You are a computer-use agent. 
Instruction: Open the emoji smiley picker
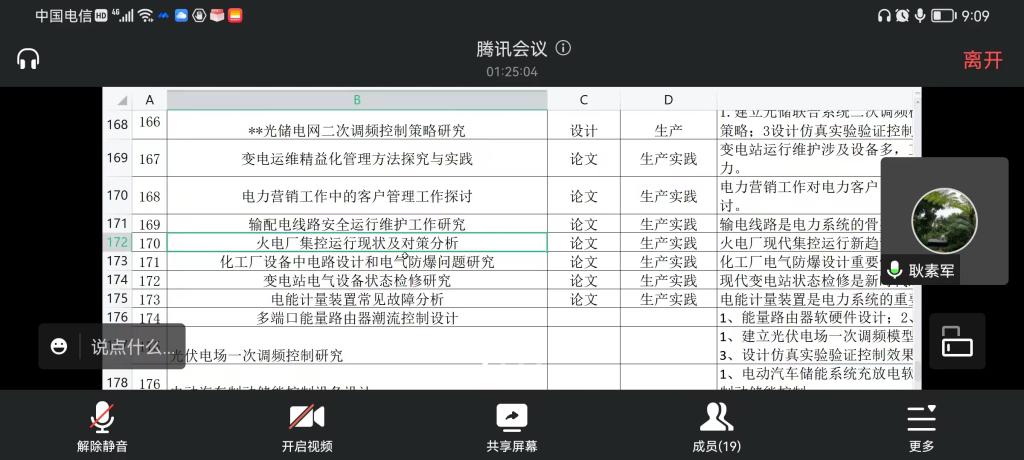(x=59, y=347)
